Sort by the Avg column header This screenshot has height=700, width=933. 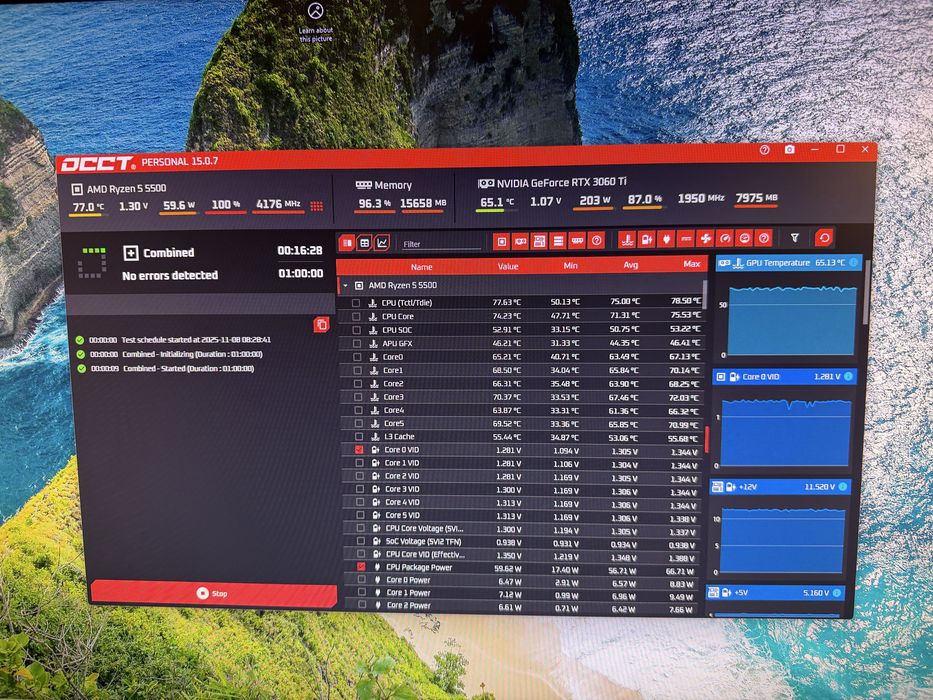coord(631,265)
